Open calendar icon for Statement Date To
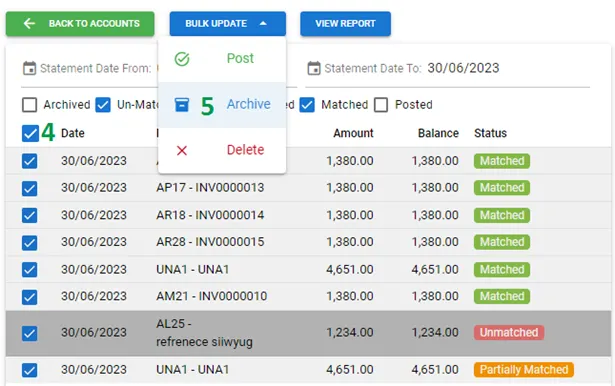Image resolution: width=615 pixels, height=386 pixels. coord(314,68)
